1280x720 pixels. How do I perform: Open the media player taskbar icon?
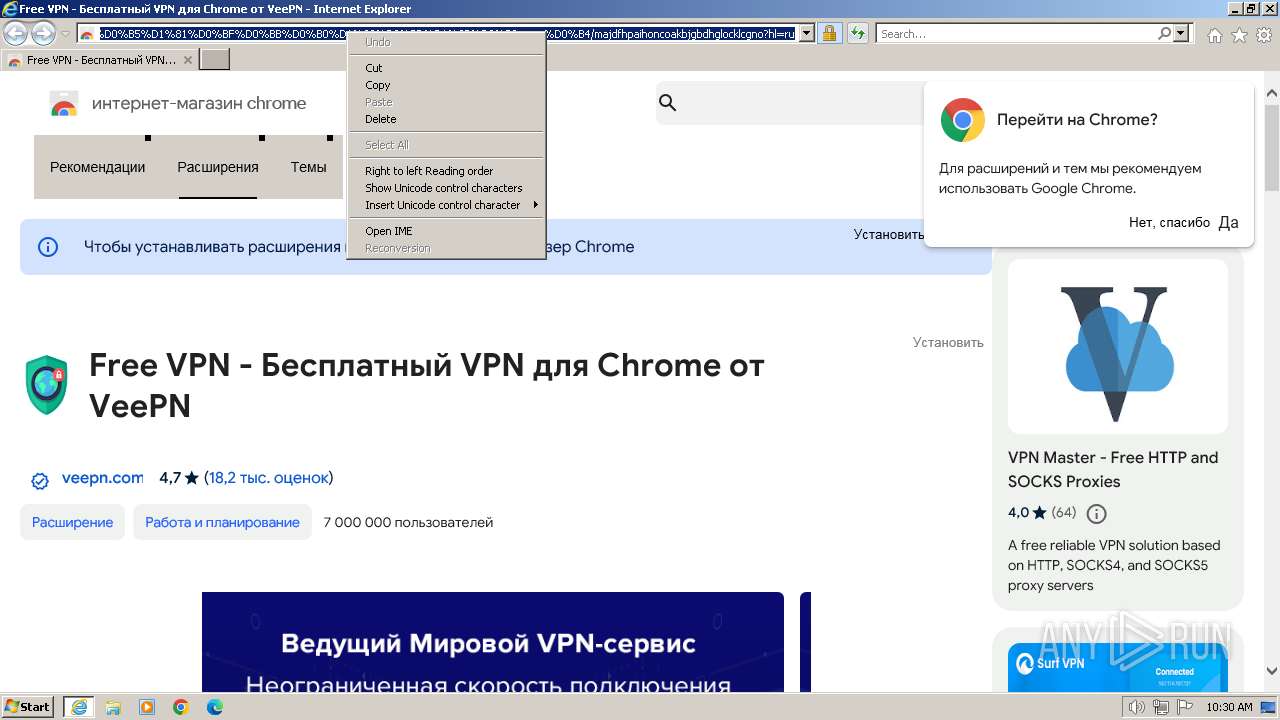[x=147, y=707]
